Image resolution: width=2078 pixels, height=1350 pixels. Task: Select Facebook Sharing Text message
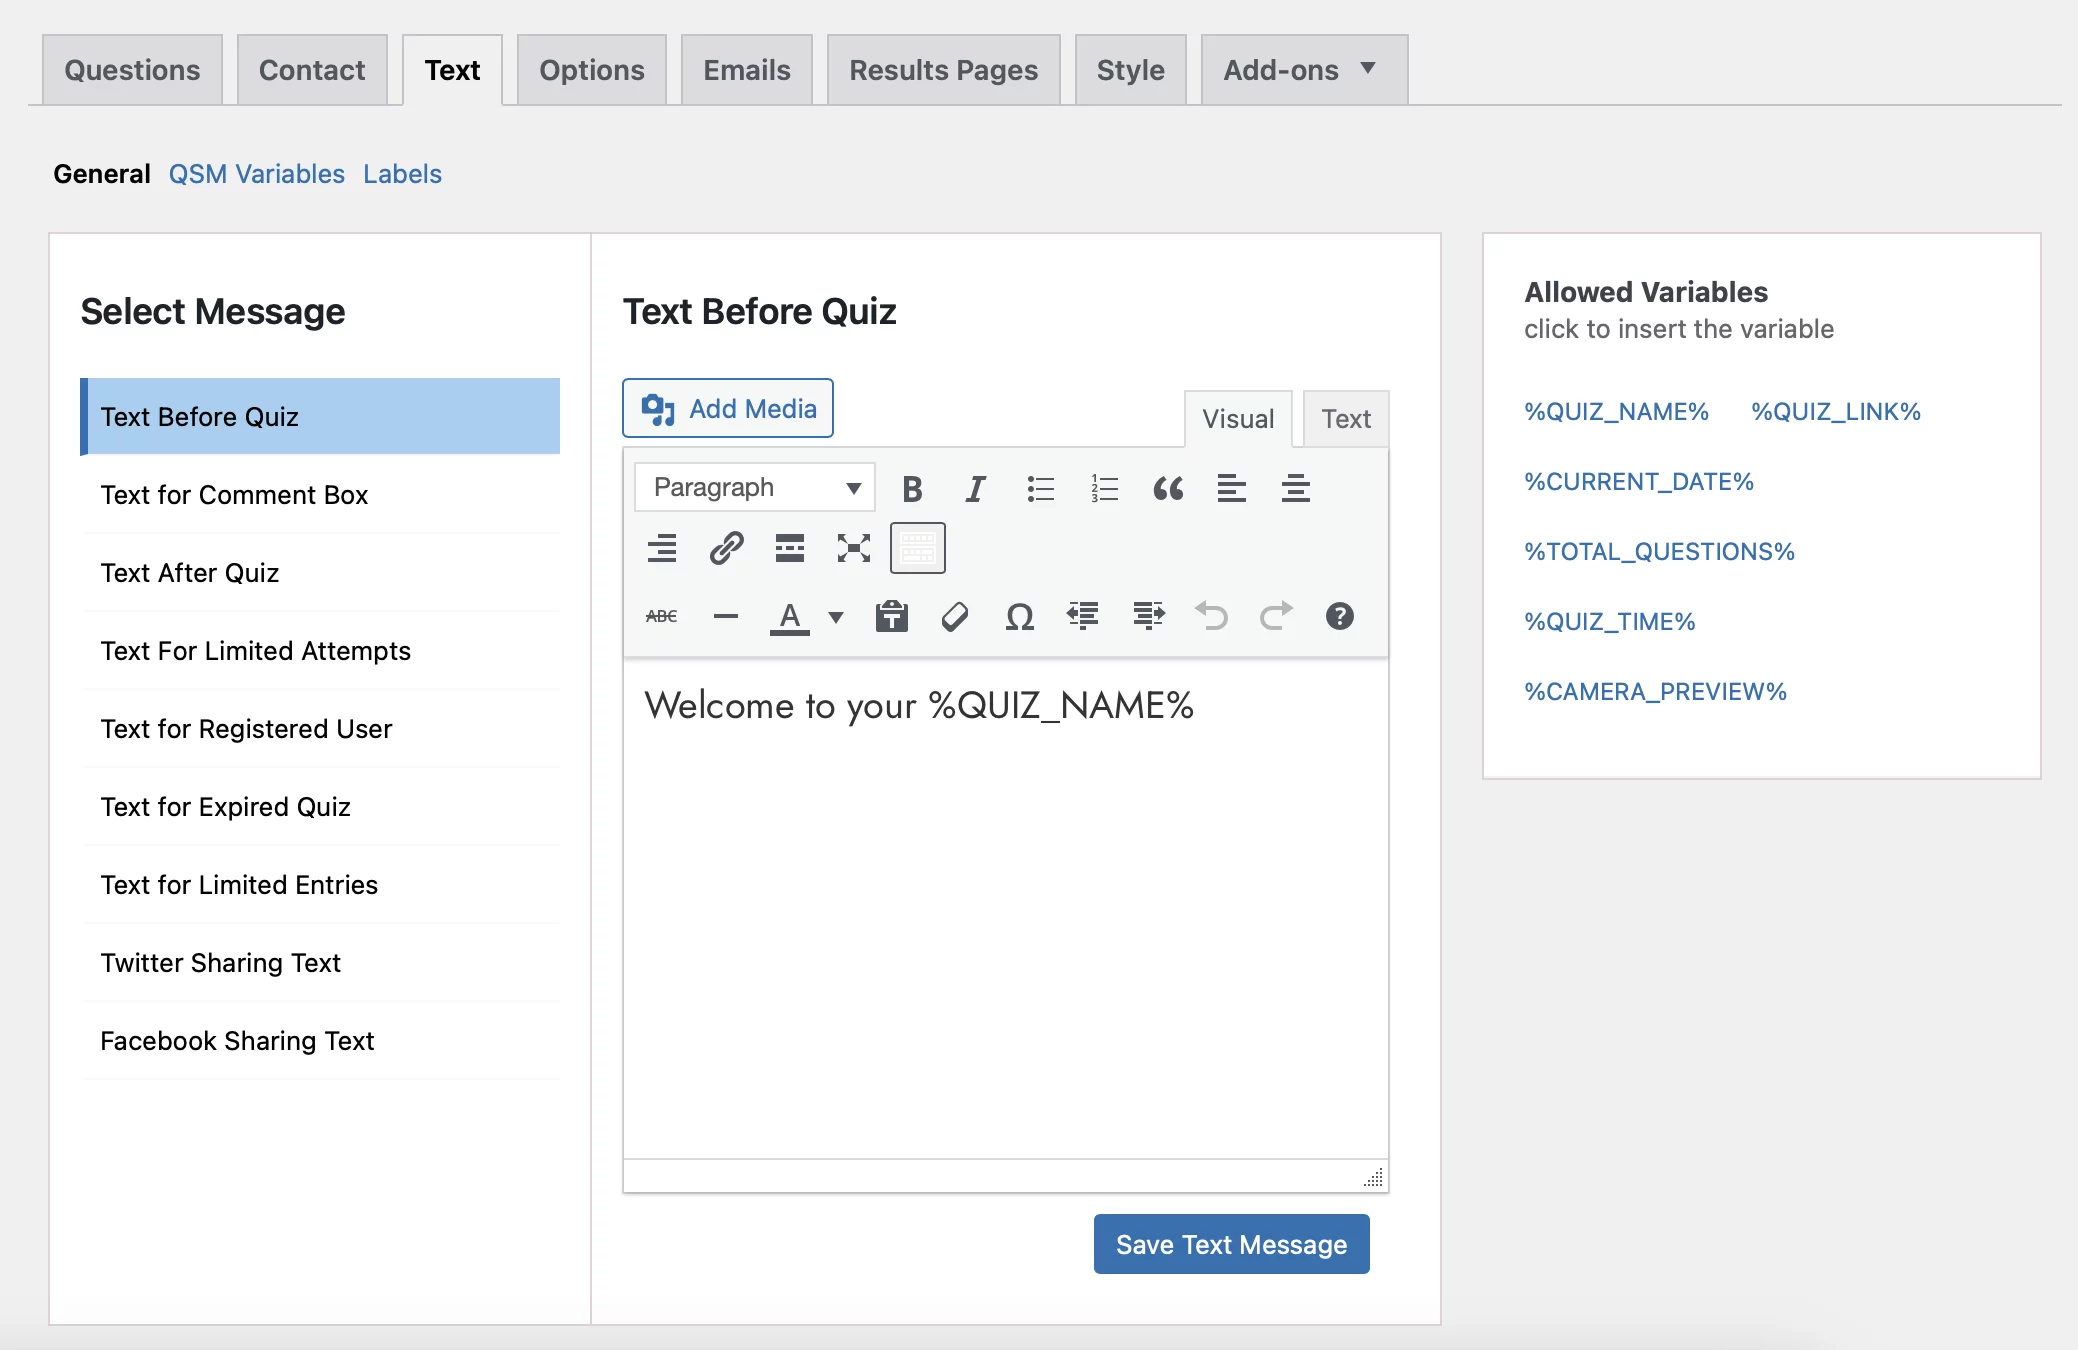(x=320, y=1041)
